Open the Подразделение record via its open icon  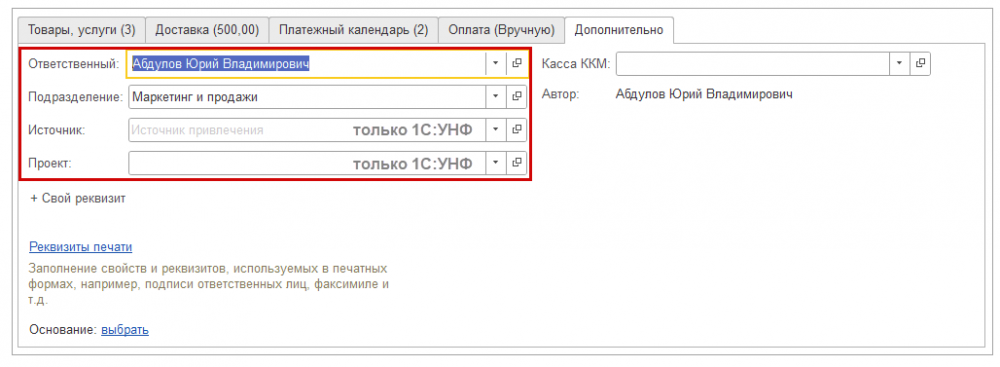pyautogui.click(x=517, y=97)
